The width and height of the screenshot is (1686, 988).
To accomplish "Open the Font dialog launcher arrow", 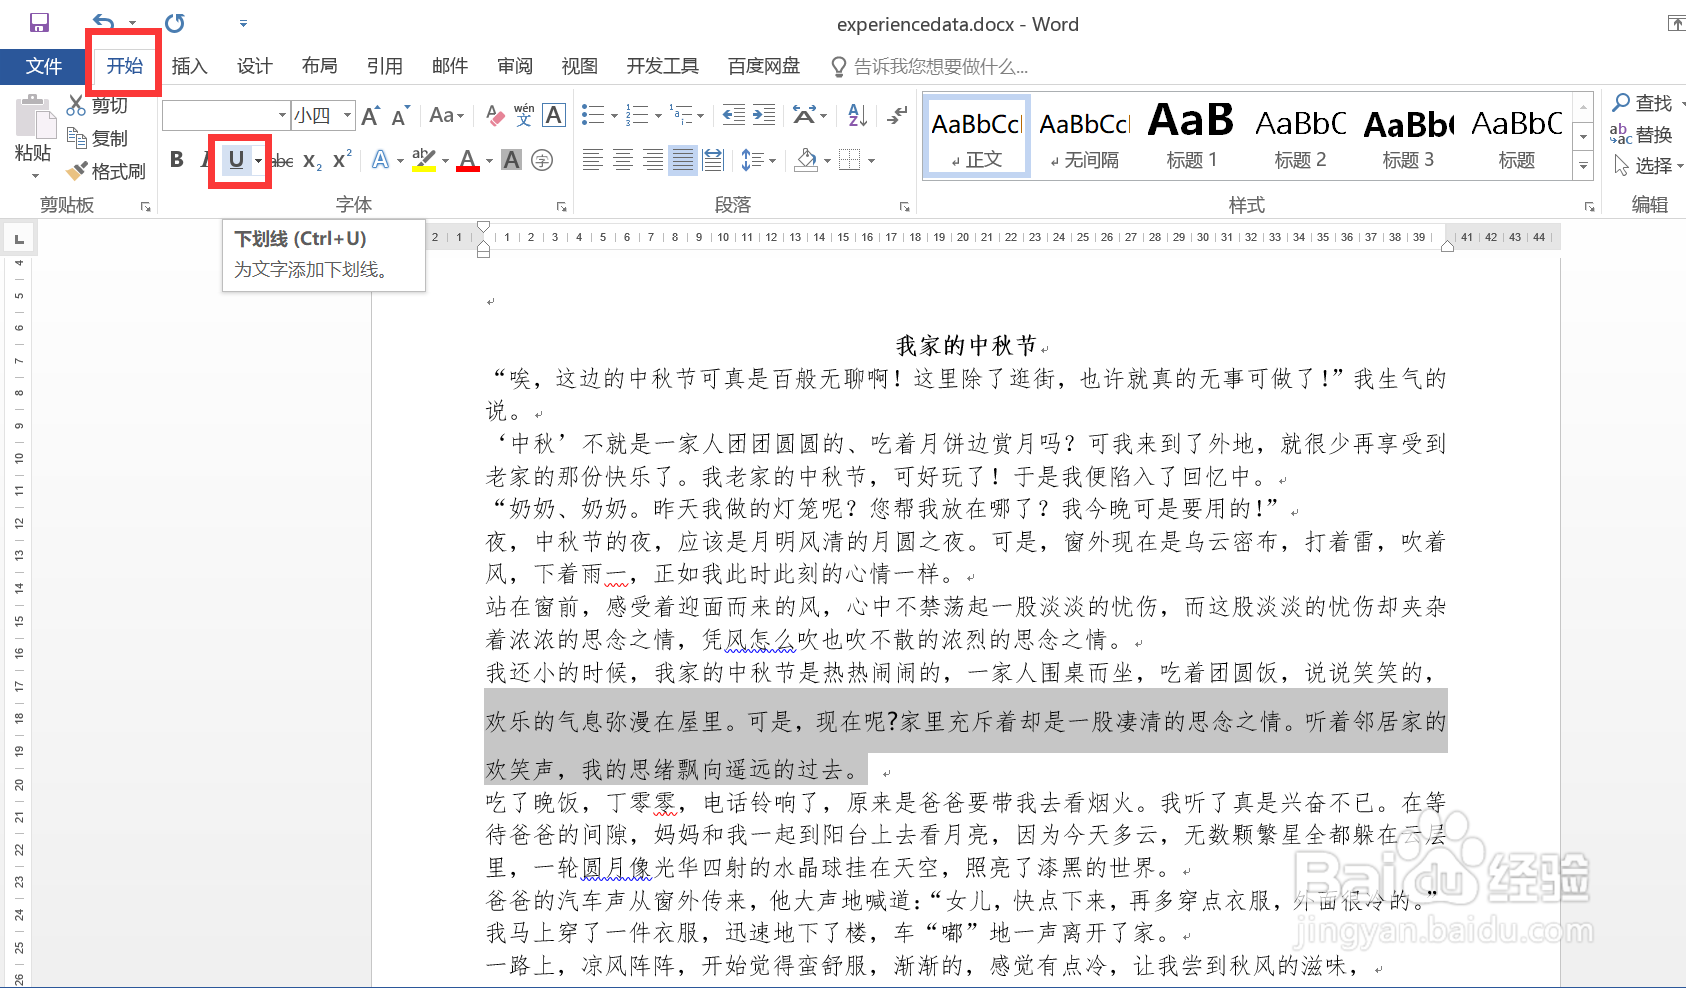I will (562, 207).
